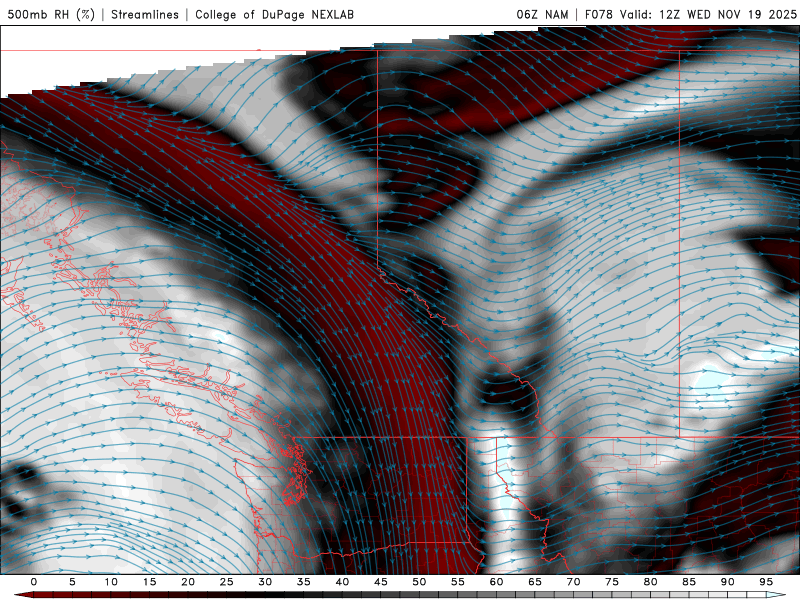Click the colorbar tick label "15"
The width and height of the screenshot is (800, 600).
click(x=149, y=582)
